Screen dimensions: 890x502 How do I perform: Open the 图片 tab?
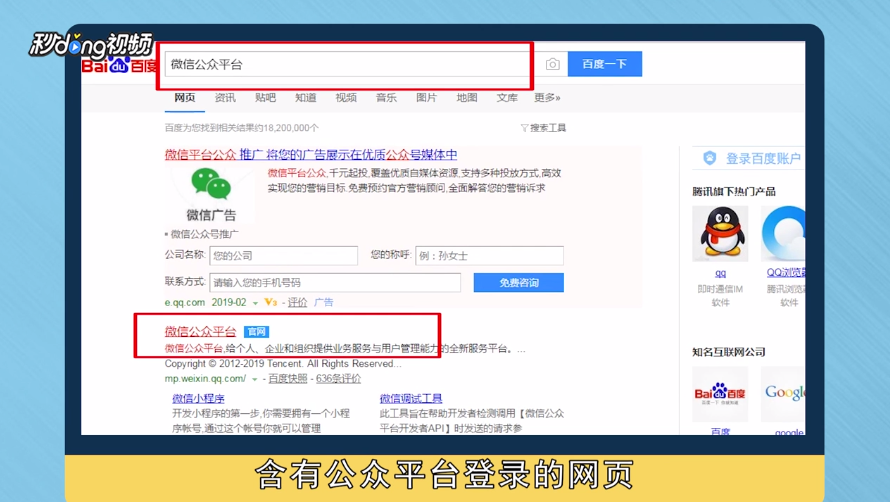[426, 98]
